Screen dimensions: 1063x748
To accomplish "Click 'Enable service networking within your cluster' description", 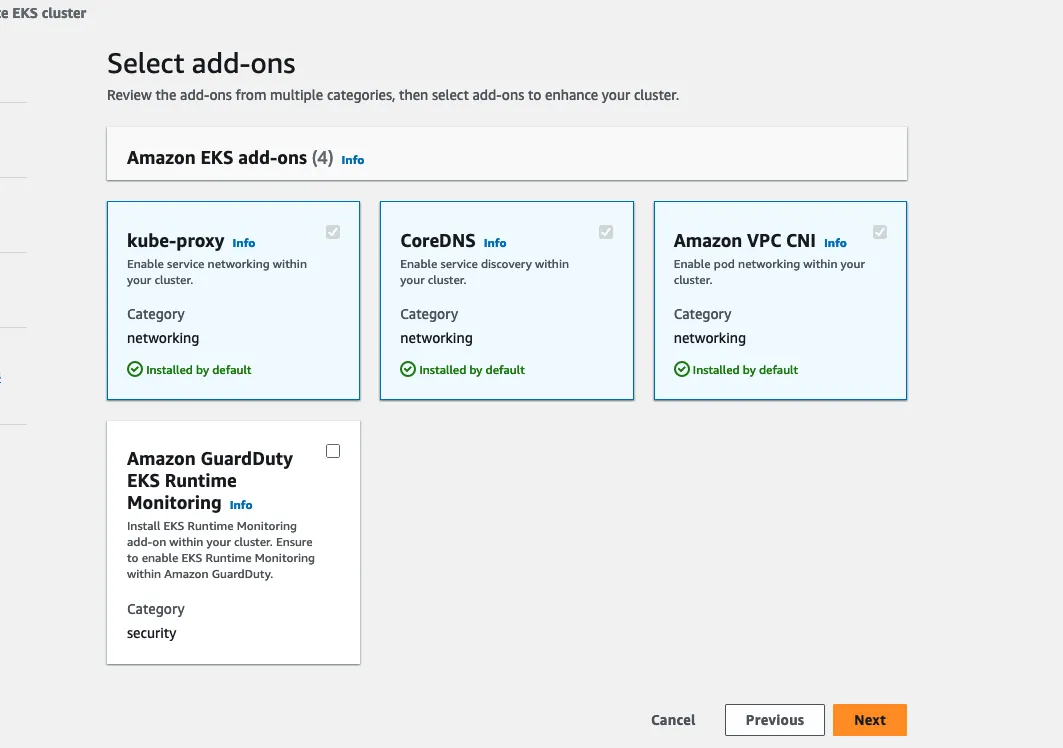I will pos(217,272).
